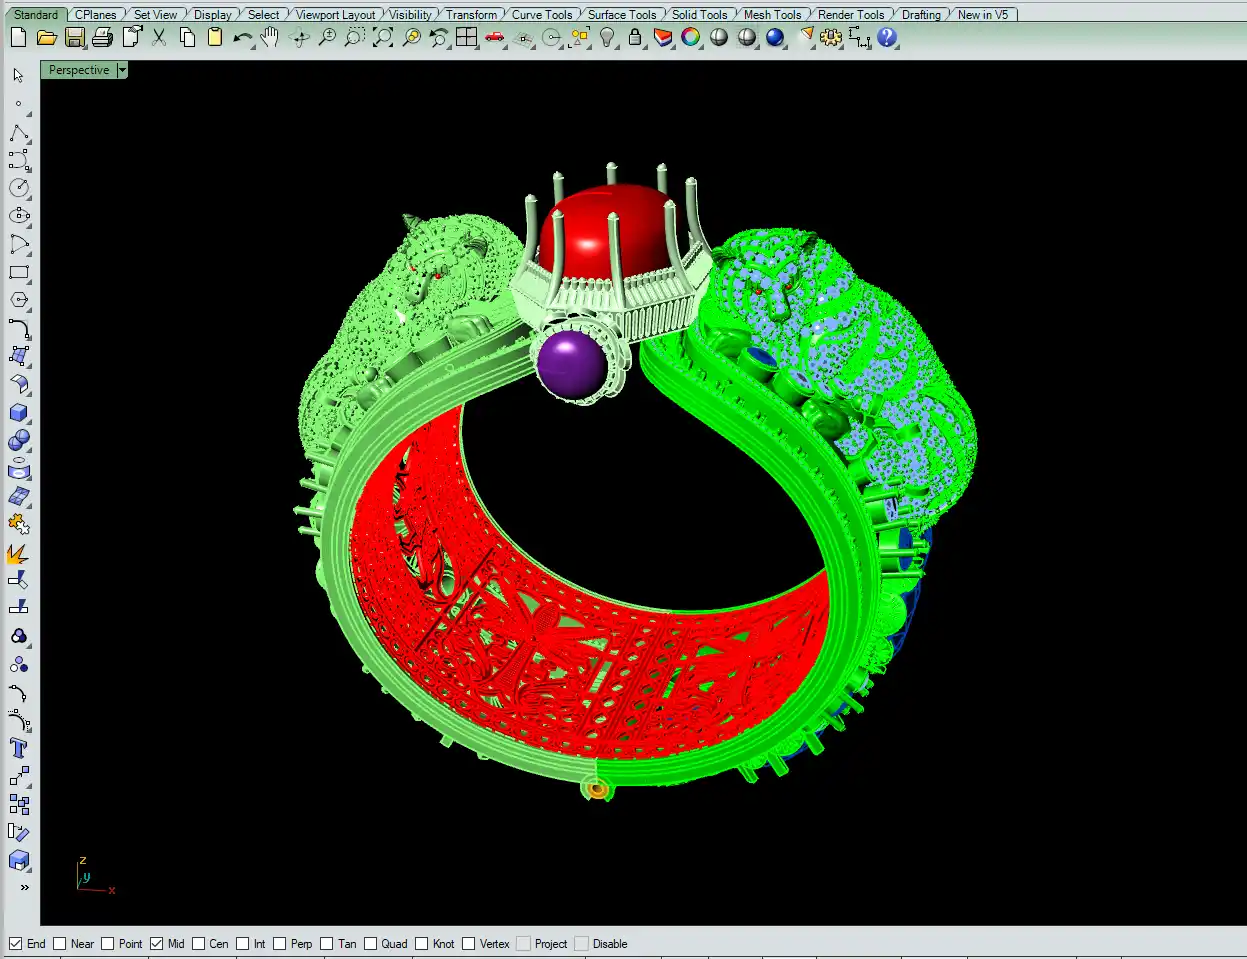Screen dimensions: 1247x959
Task: Open the 4-viewport layout icon
Action: [466, 38]
